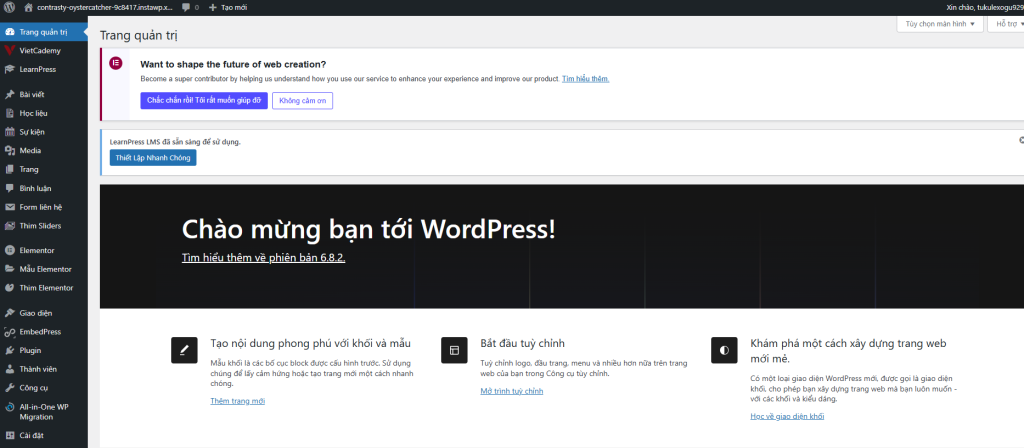Click the Giao diện paintbrush icon
1024x448 pixels.
9,313
